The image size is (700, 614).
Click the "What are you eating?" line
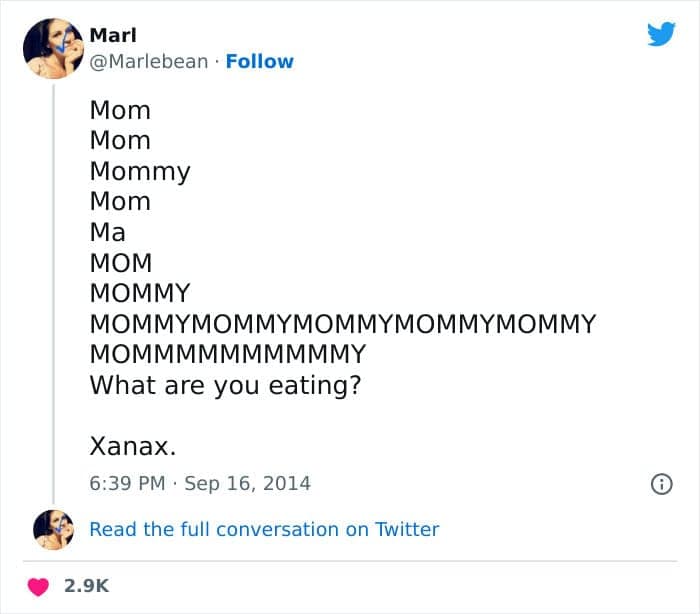(x=225, y=384)
